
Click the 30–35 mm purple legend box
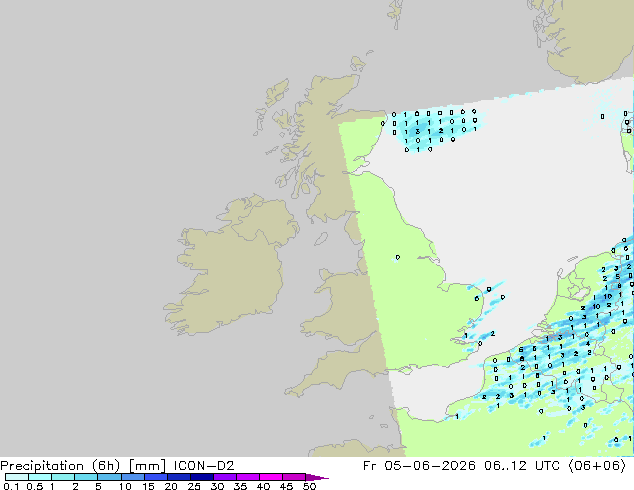225,477
